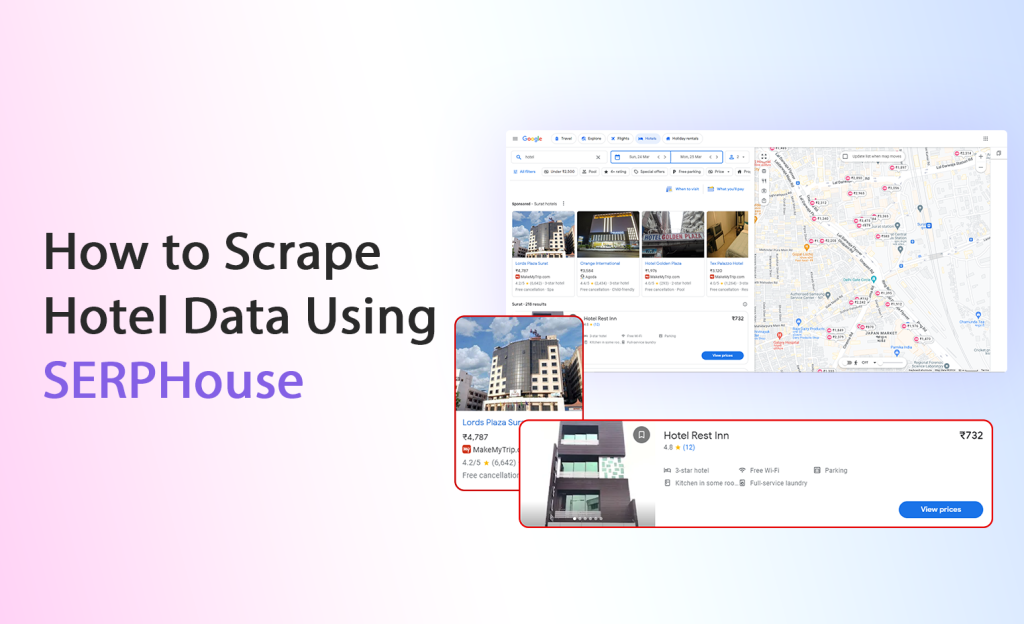The image size is (1024, 624).
Task: Toggle the Pool filter chip
Action: [x=590, y=172]
